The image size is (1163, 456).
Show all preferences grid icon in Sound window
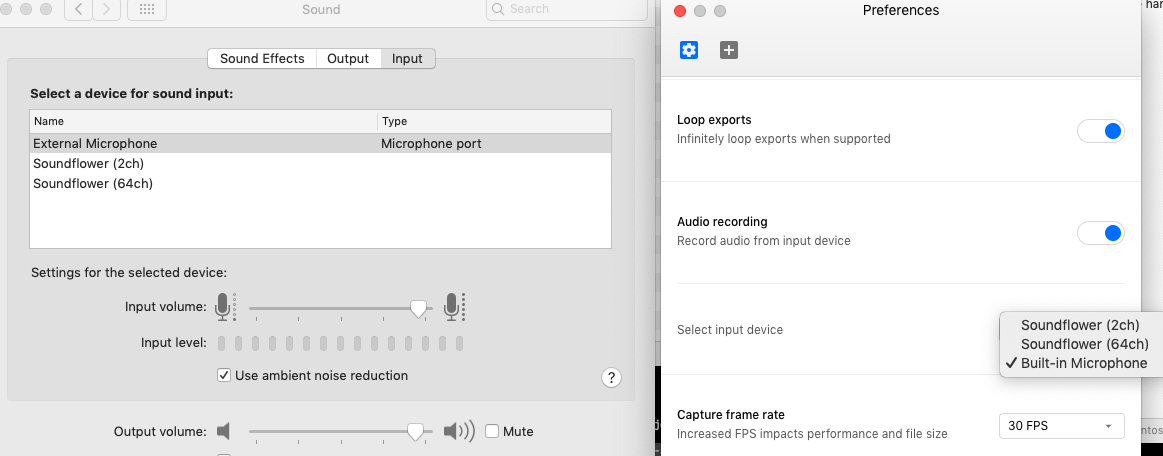point(147,10)
